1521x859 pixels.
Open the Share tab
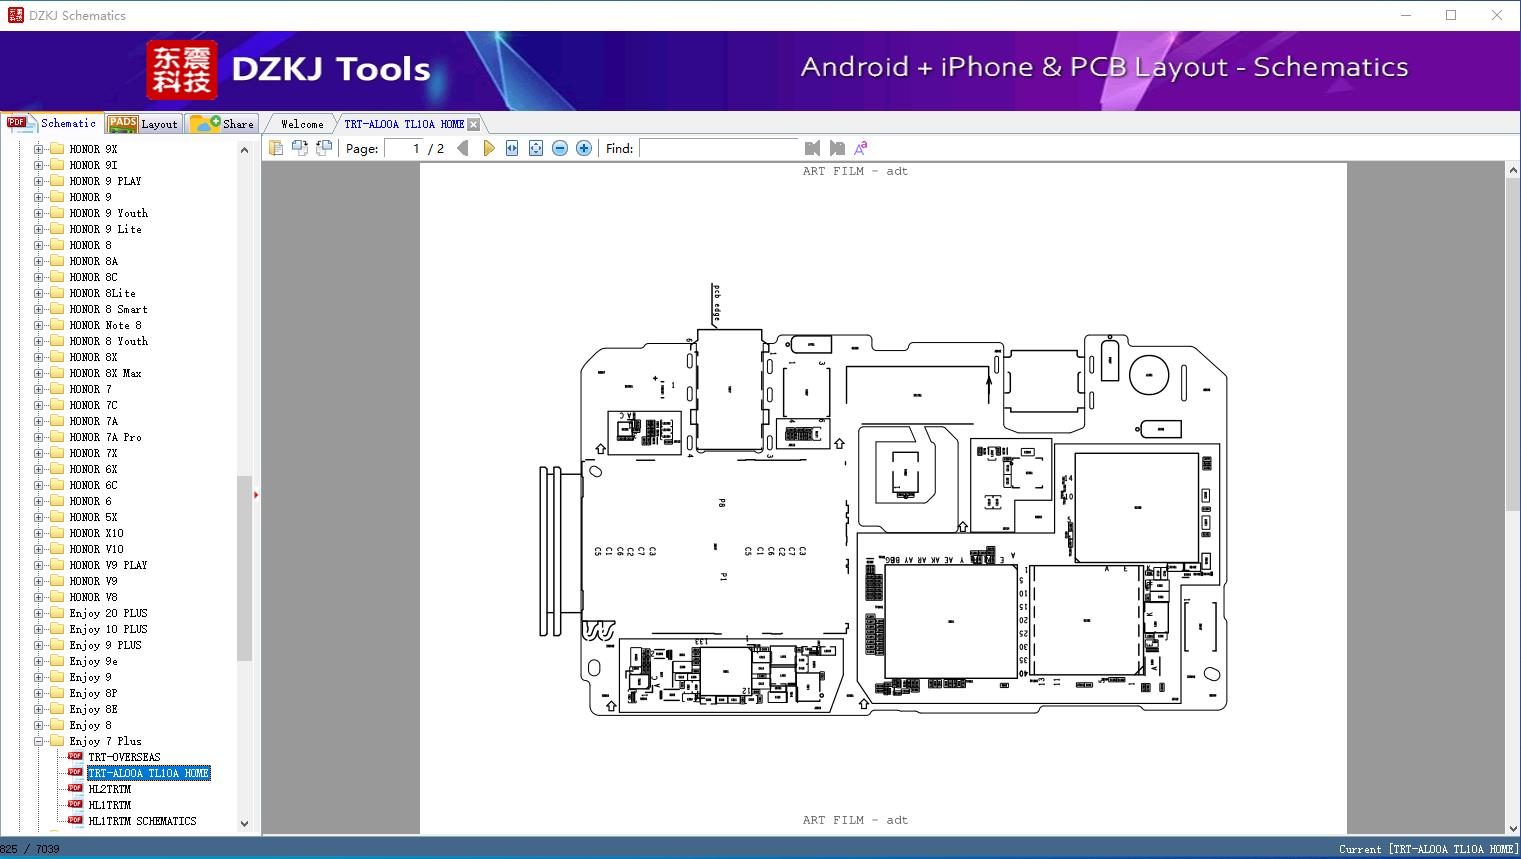pyautogui.click(x=222, y=123)
